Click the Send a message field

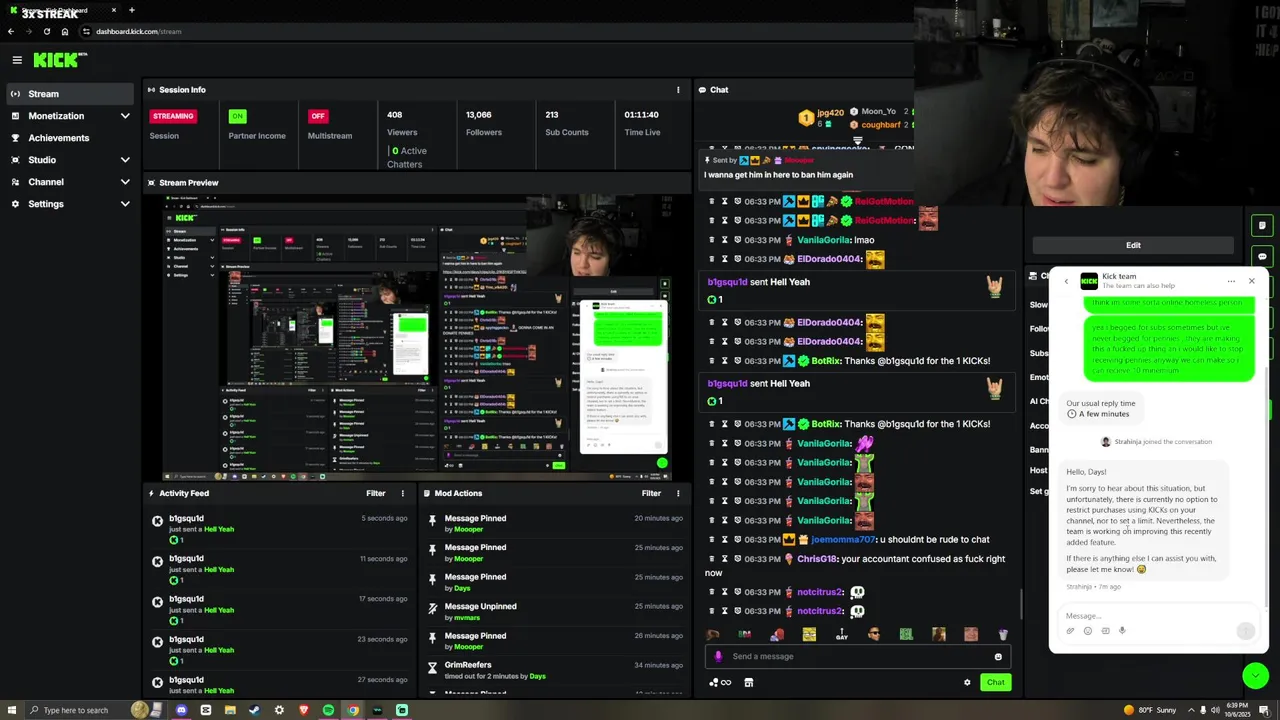pyautogui.click(x=858, y=656)
